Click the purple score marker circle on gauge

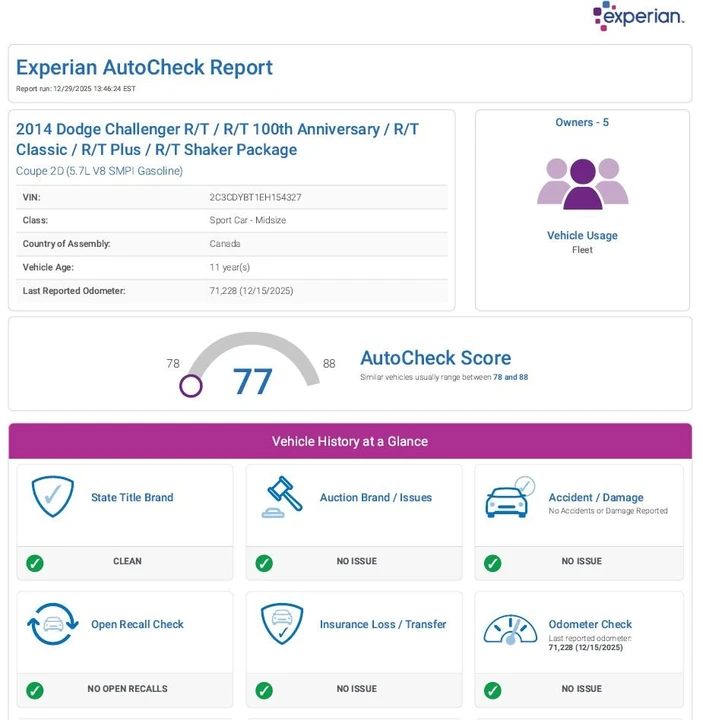point(191,386)
